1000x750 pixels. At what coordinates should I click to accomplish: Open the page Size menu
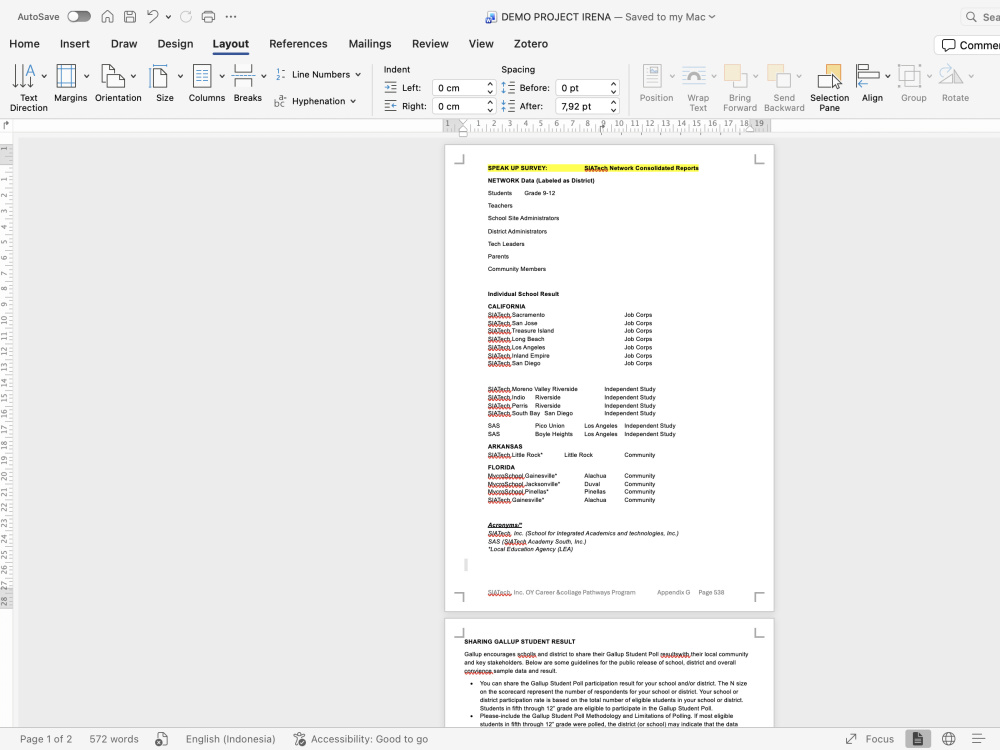[165, 83]
